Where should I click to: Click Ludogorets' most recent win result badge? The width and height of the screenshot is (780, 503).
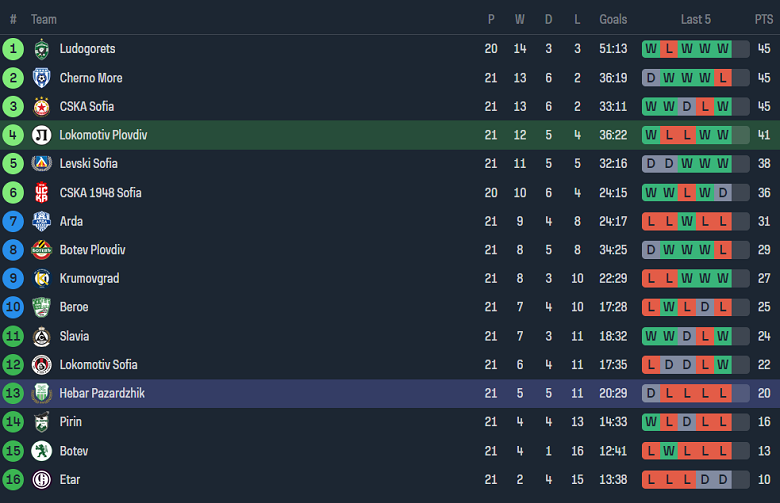coord(723,48)
